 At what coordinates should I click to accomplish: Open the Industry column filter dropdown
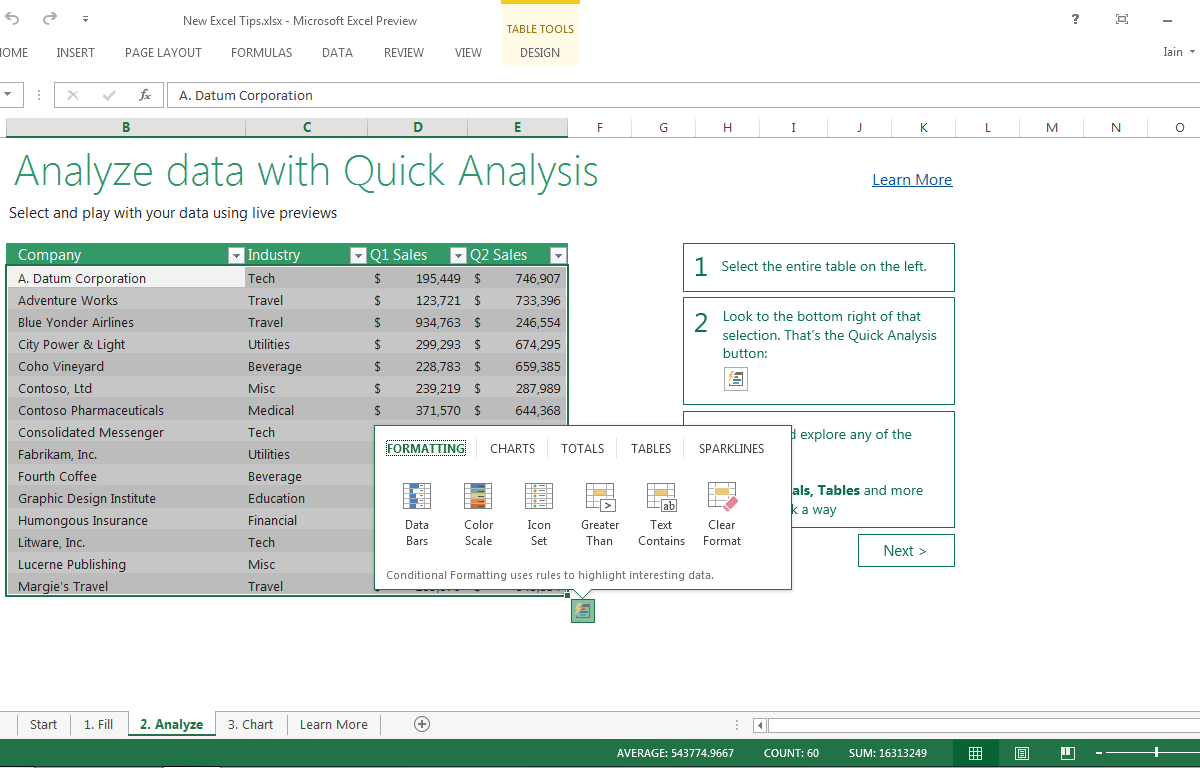358,255
